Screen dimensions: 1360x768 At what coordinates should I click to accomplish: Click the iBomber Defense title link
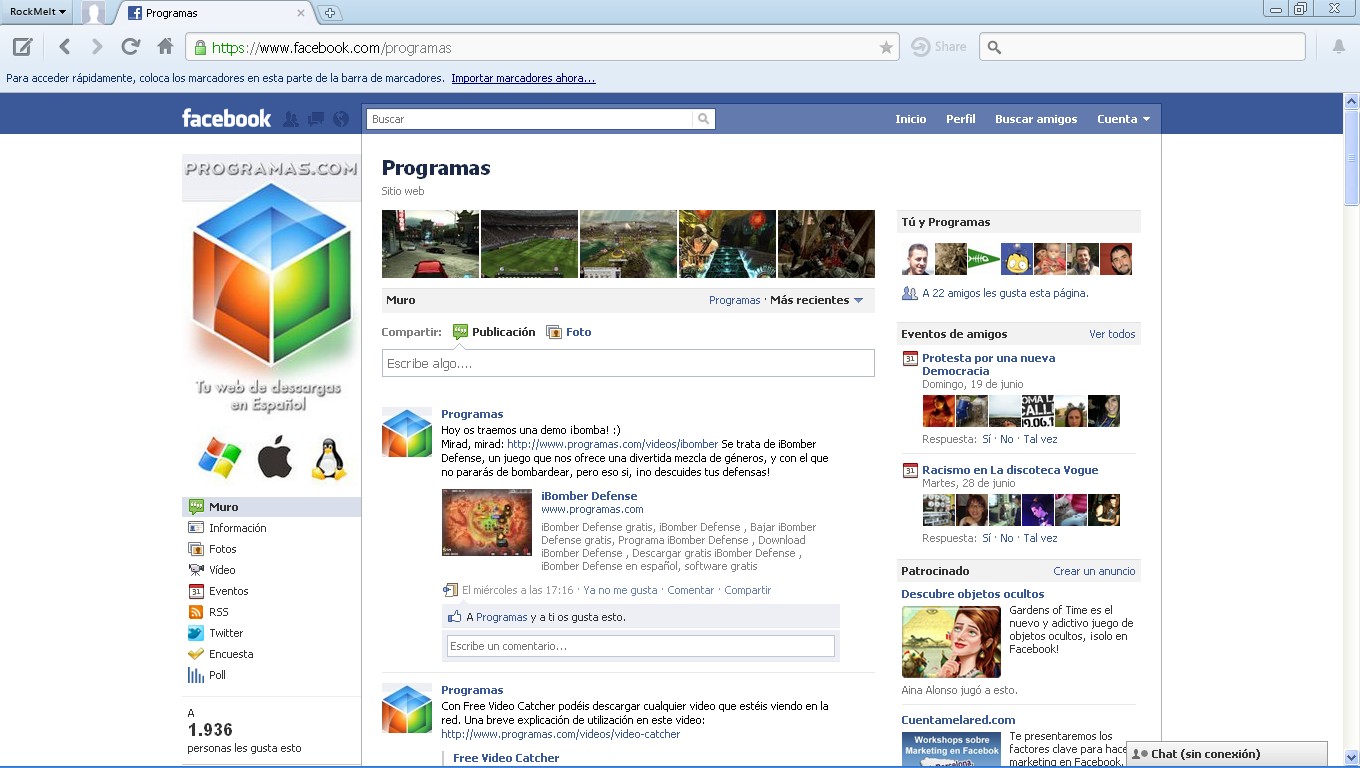[589, 496]
